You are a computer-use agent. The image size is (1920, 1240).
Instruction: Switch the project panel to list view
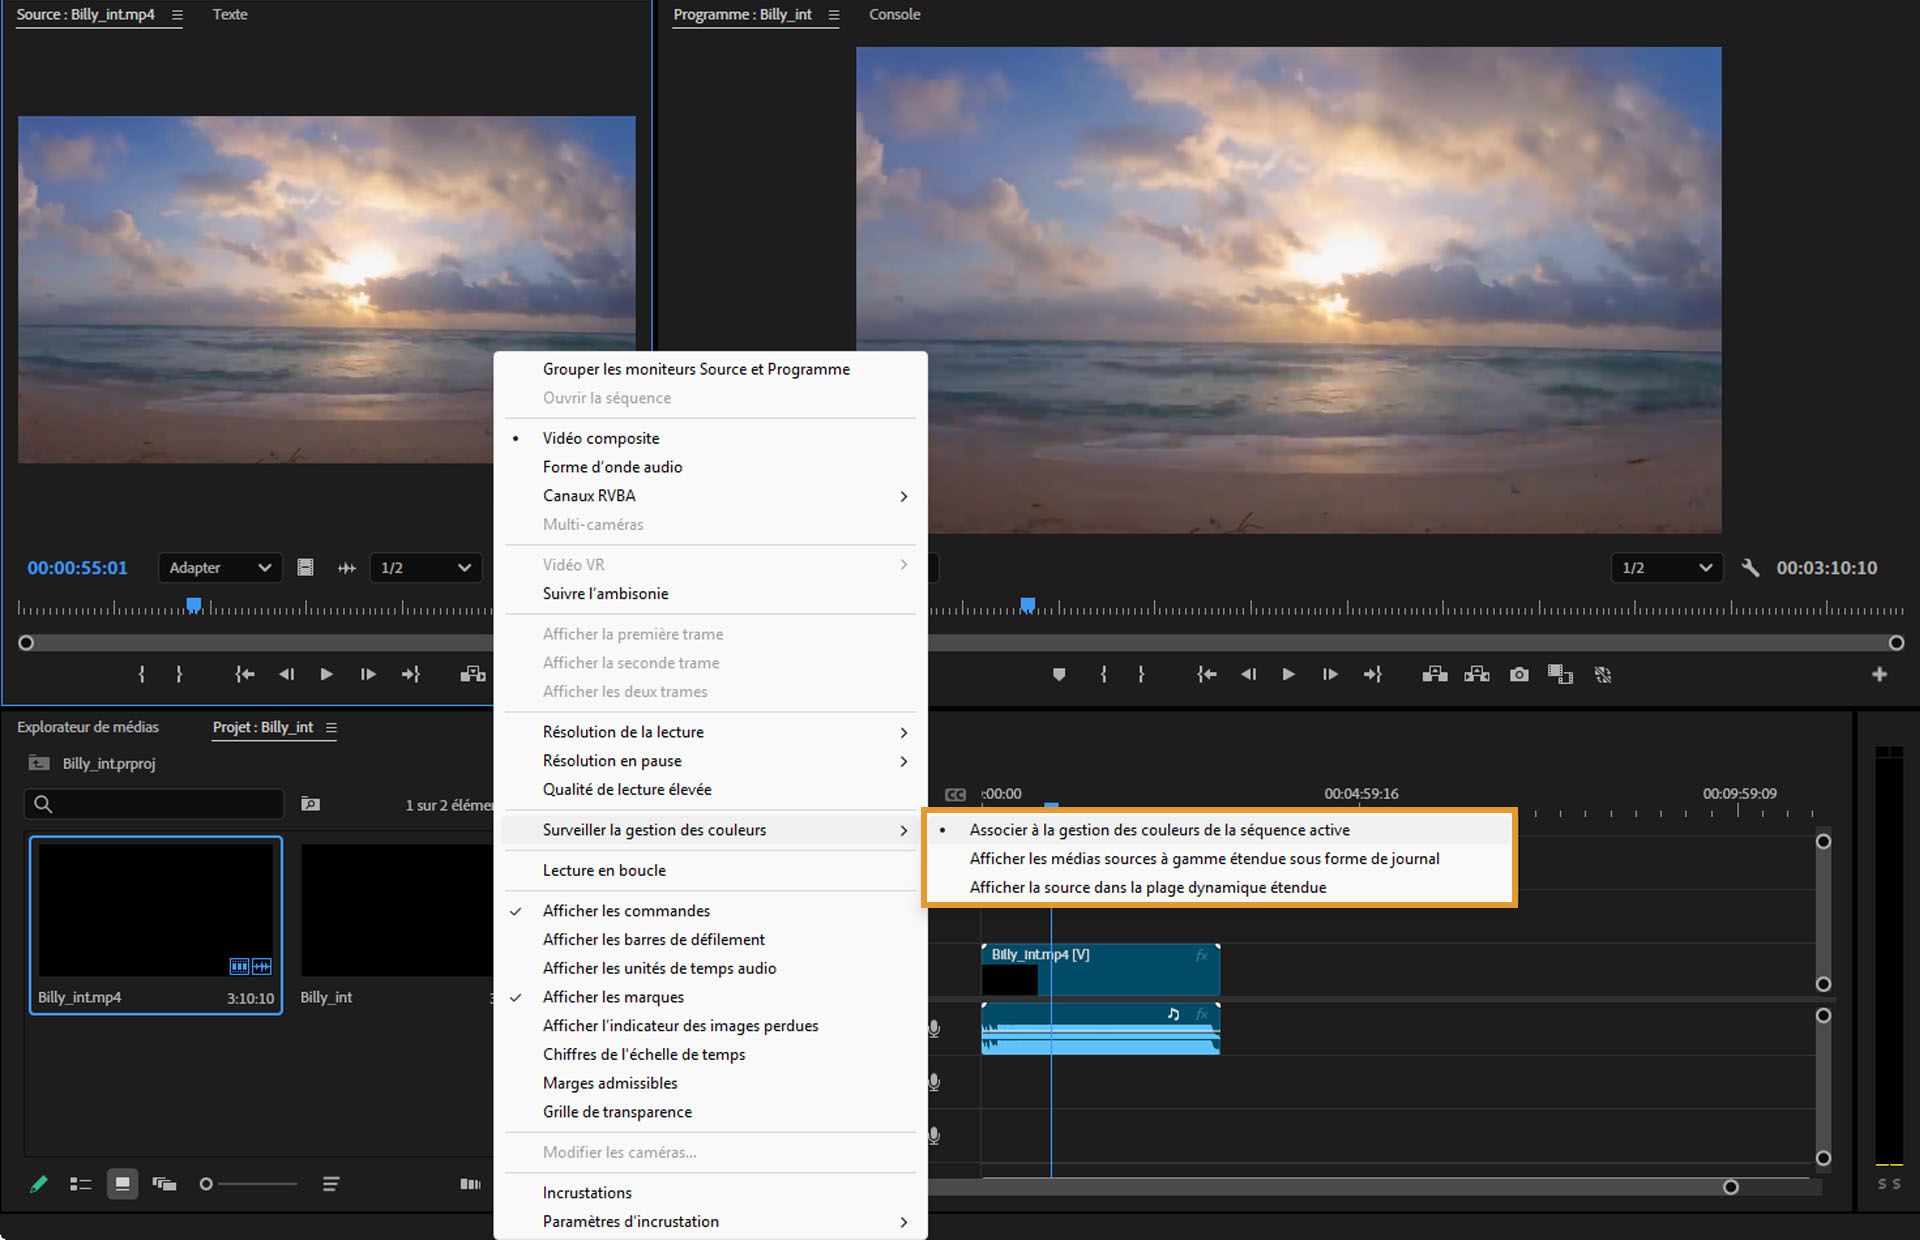[80, 1184]
